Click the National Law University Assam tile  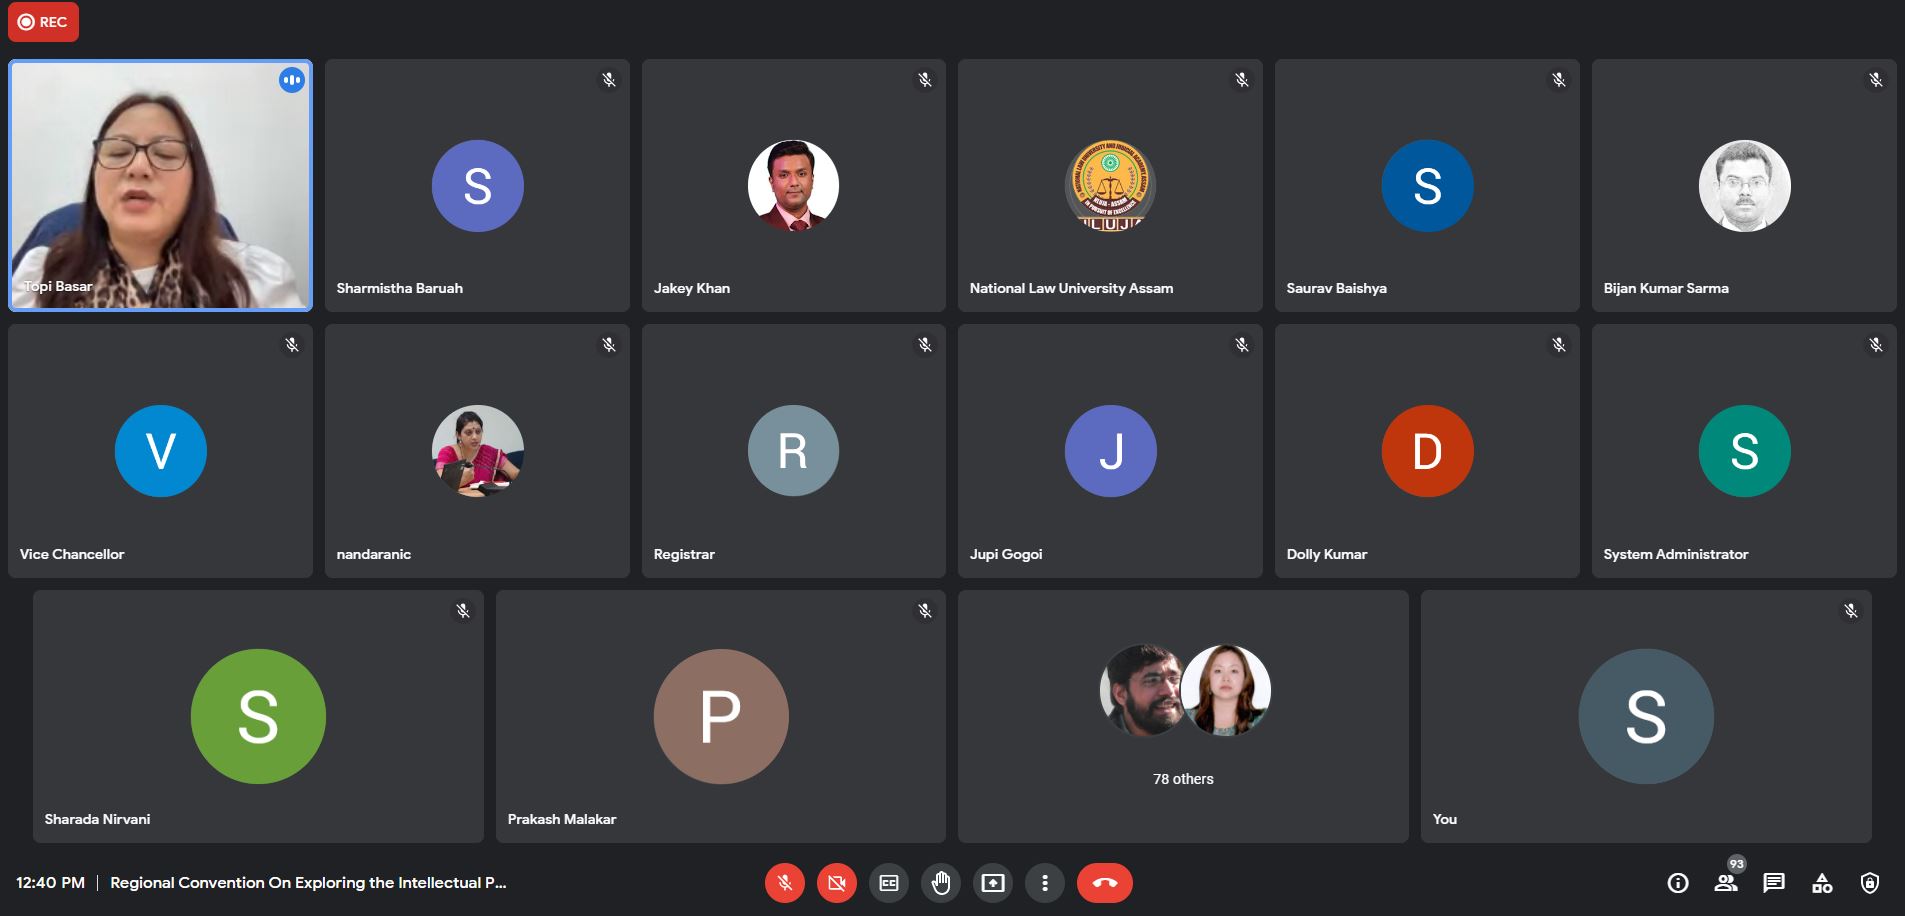pyautogui.click(x=1110, y=186)
